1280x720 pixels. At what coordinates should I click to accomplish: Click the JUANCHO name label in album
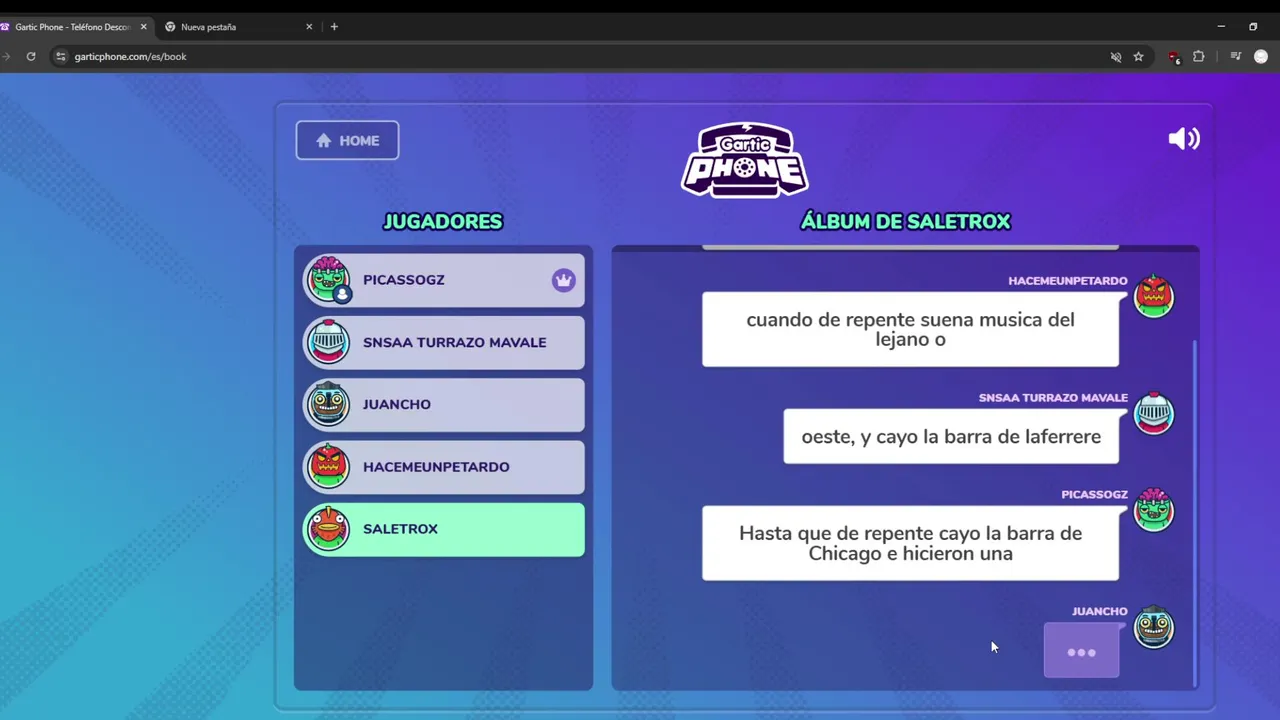point(1099,612)
